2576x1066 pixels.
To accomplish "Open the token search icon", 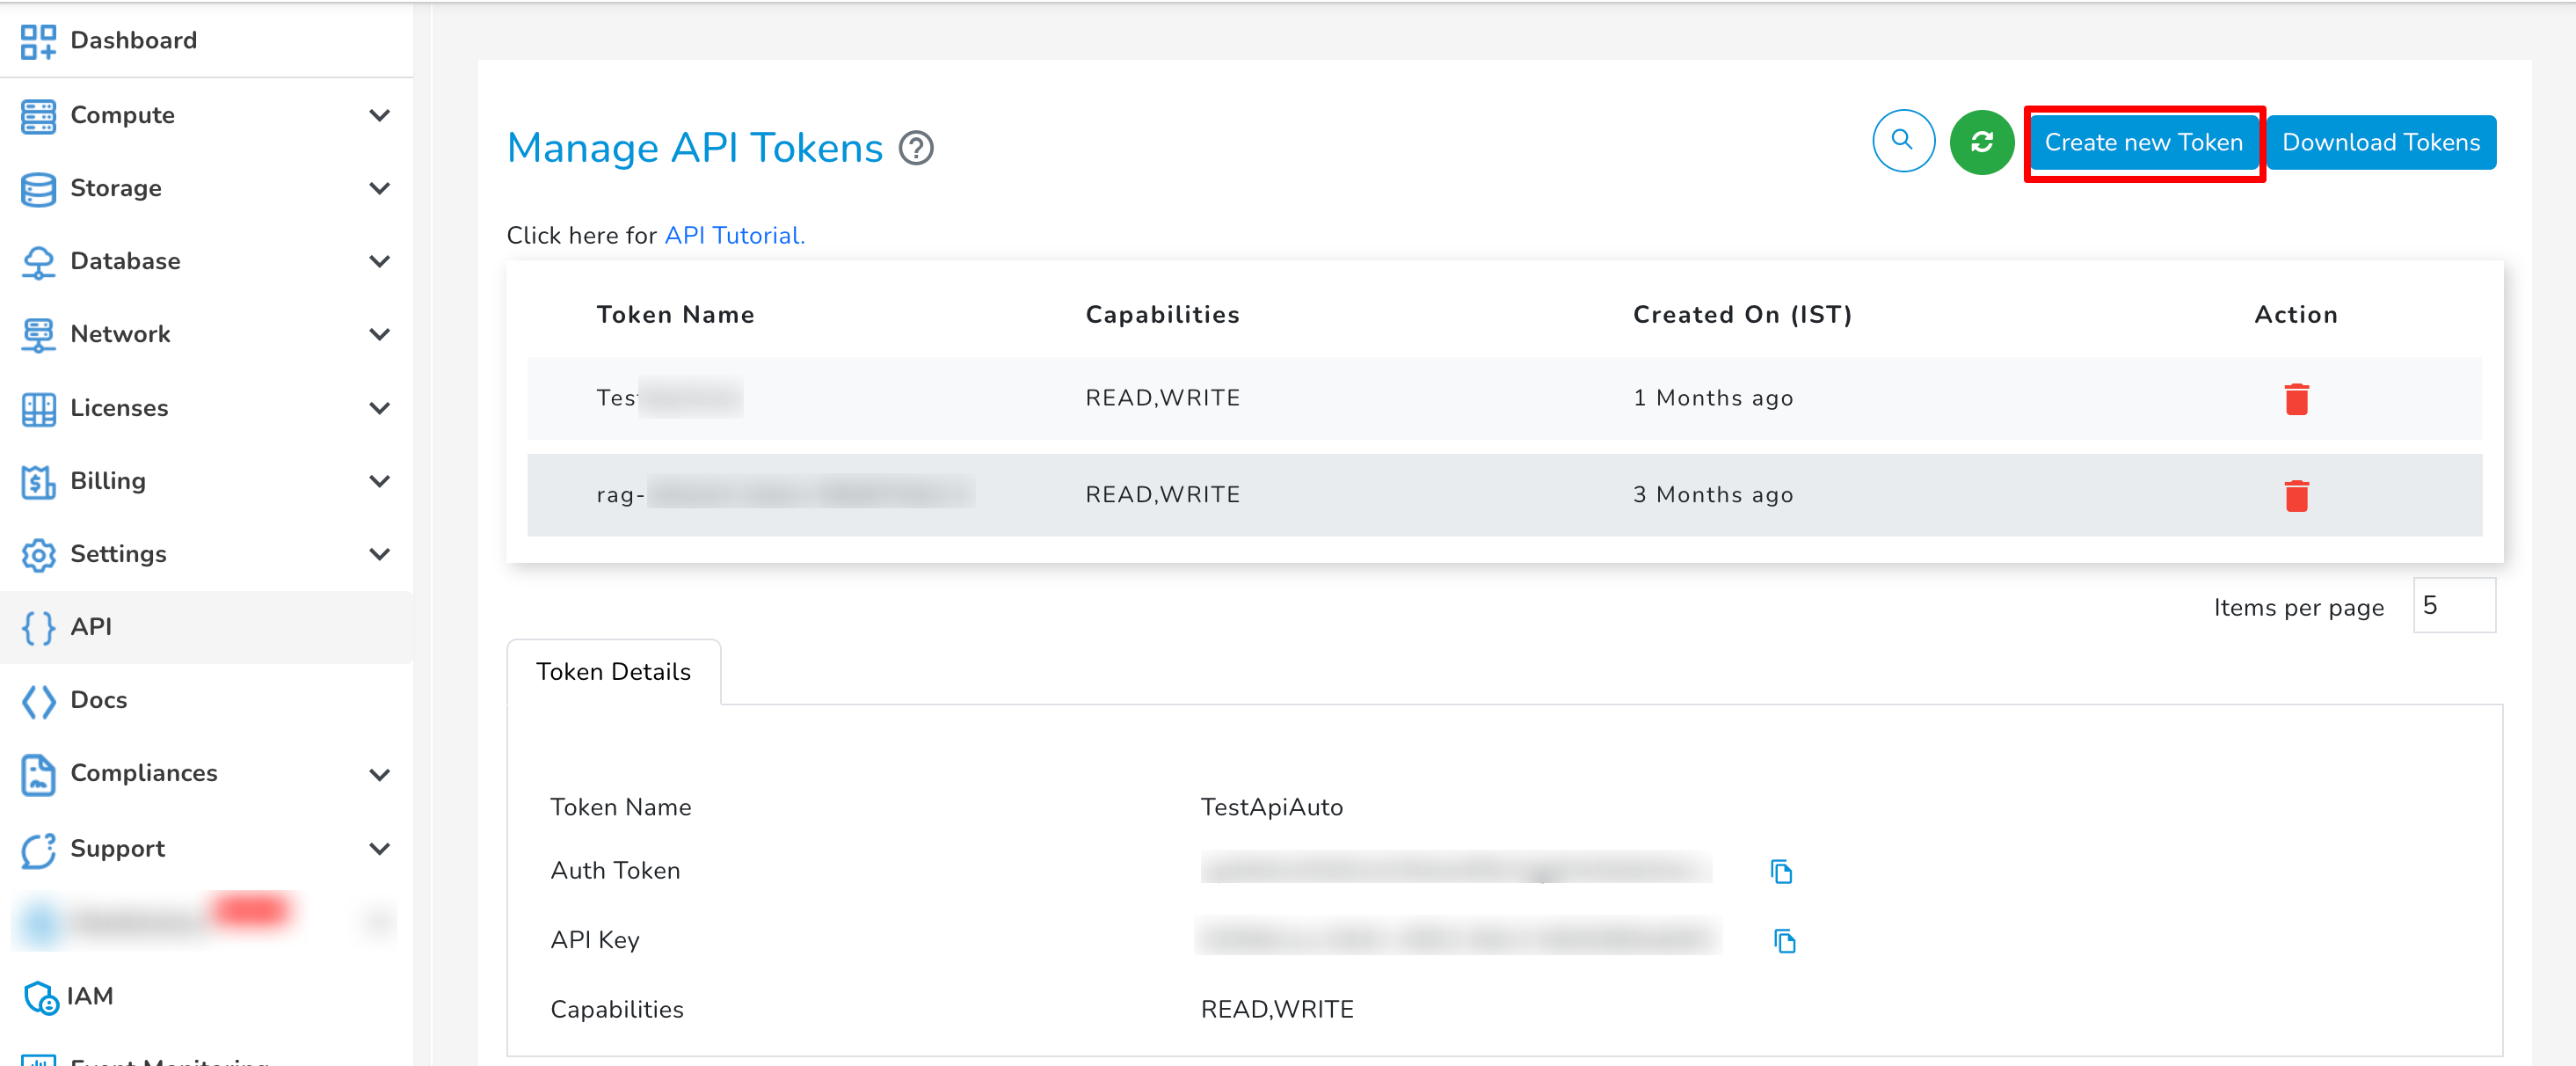I will [1902, 142].
